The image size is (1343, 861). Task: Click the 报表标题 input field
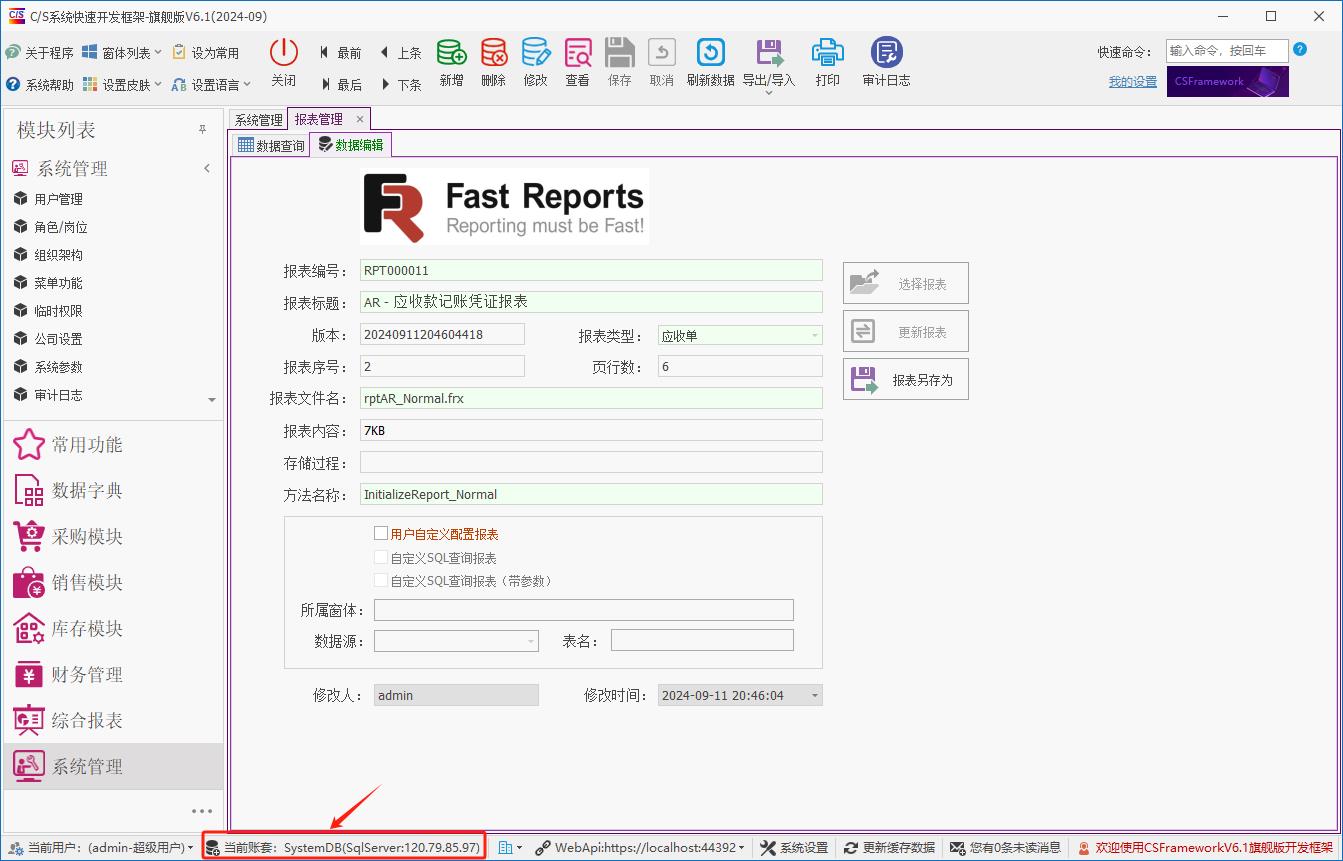point(591,302)
